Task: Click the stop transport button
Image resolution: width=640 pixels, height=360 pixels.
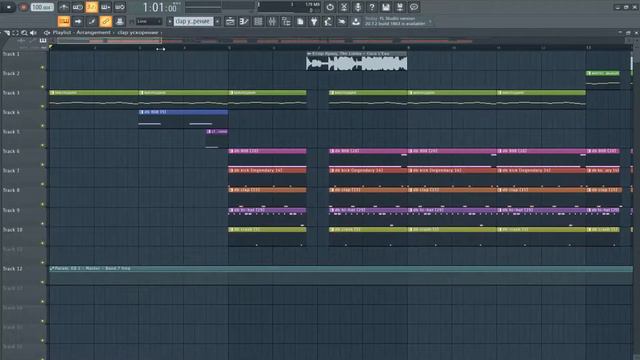Action: 8,7
